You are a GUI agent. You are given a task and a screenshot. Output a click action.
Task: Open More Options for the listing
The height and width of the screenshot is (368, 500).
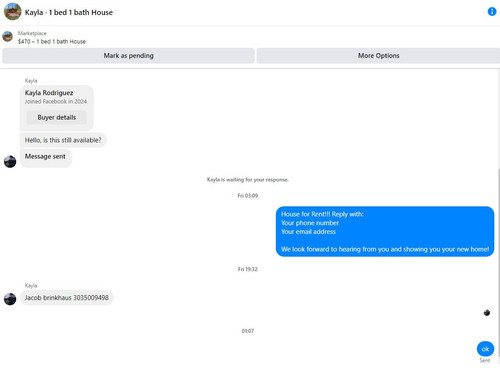(378, 56)
